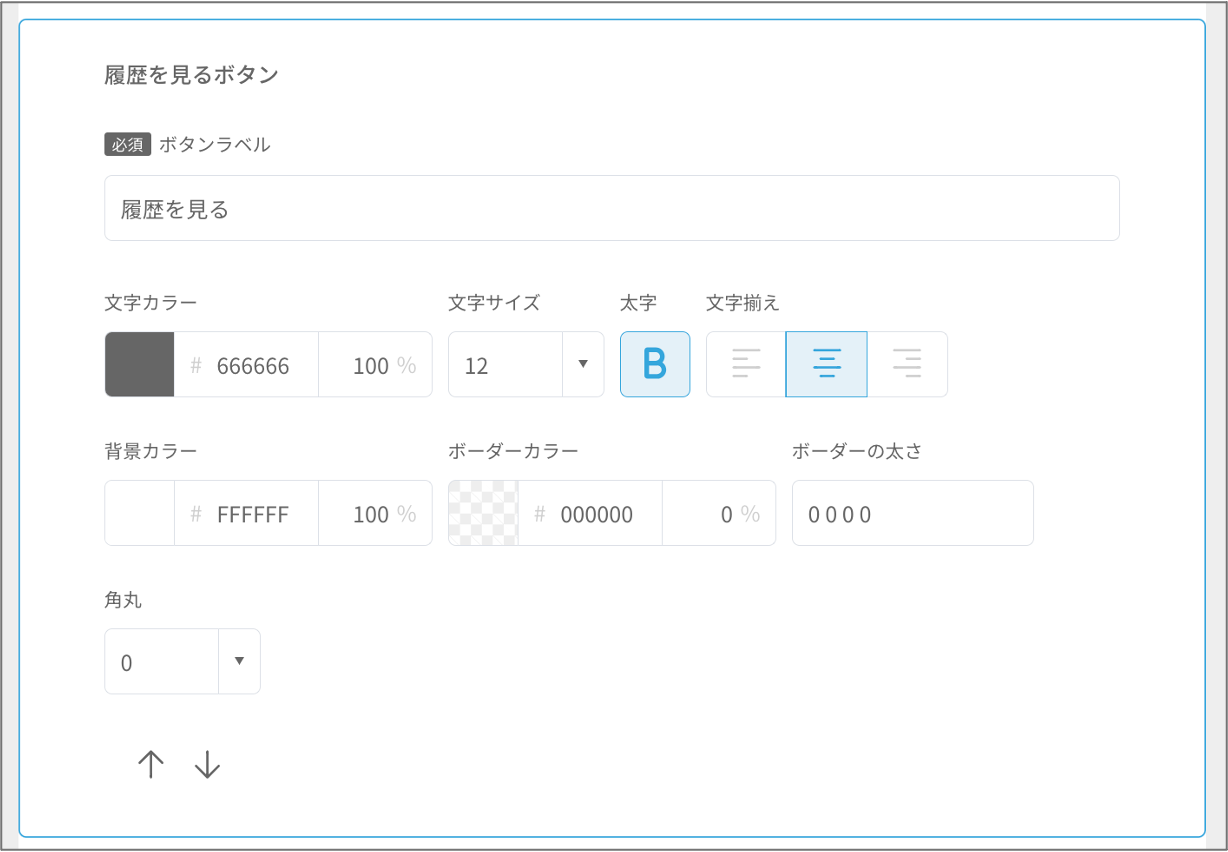
Task: Select right text alignment icon
Action: (x=907, y=364)
